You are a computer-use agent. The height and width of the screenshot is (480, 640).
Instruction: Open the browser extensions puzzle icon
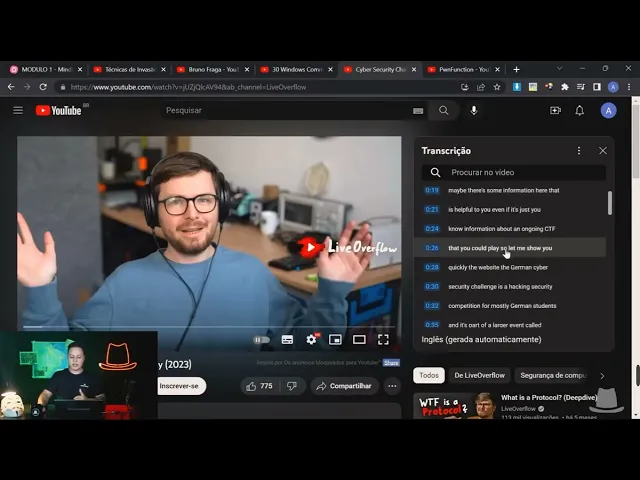tap(565, 87)
